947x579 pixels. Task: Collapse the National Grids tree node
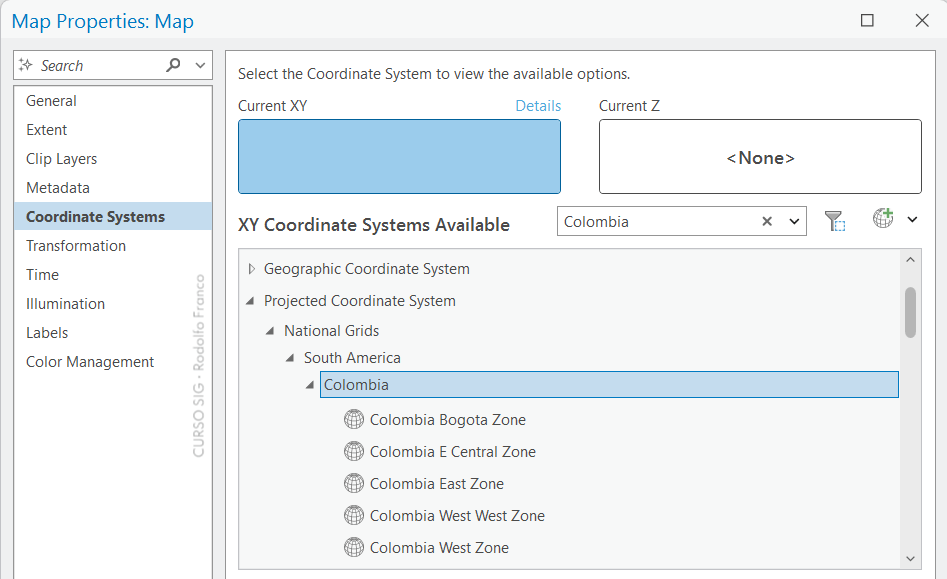270,331
